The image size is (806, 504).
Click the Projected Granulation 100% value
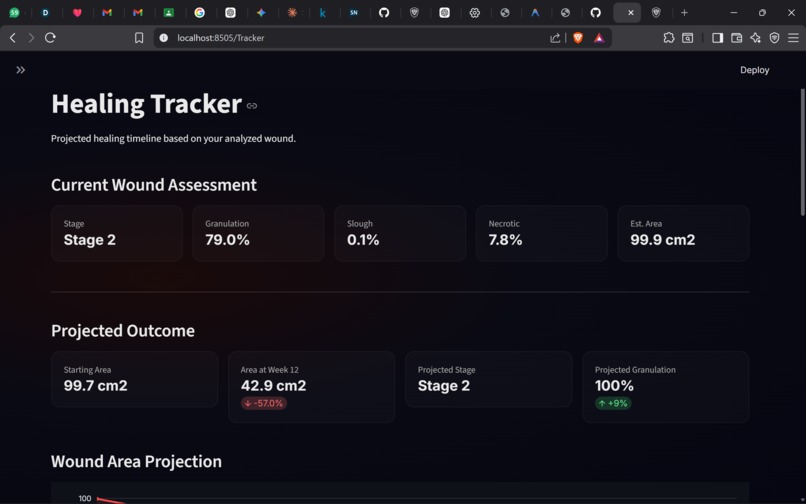pyautogui.click(x=614, y=386)
